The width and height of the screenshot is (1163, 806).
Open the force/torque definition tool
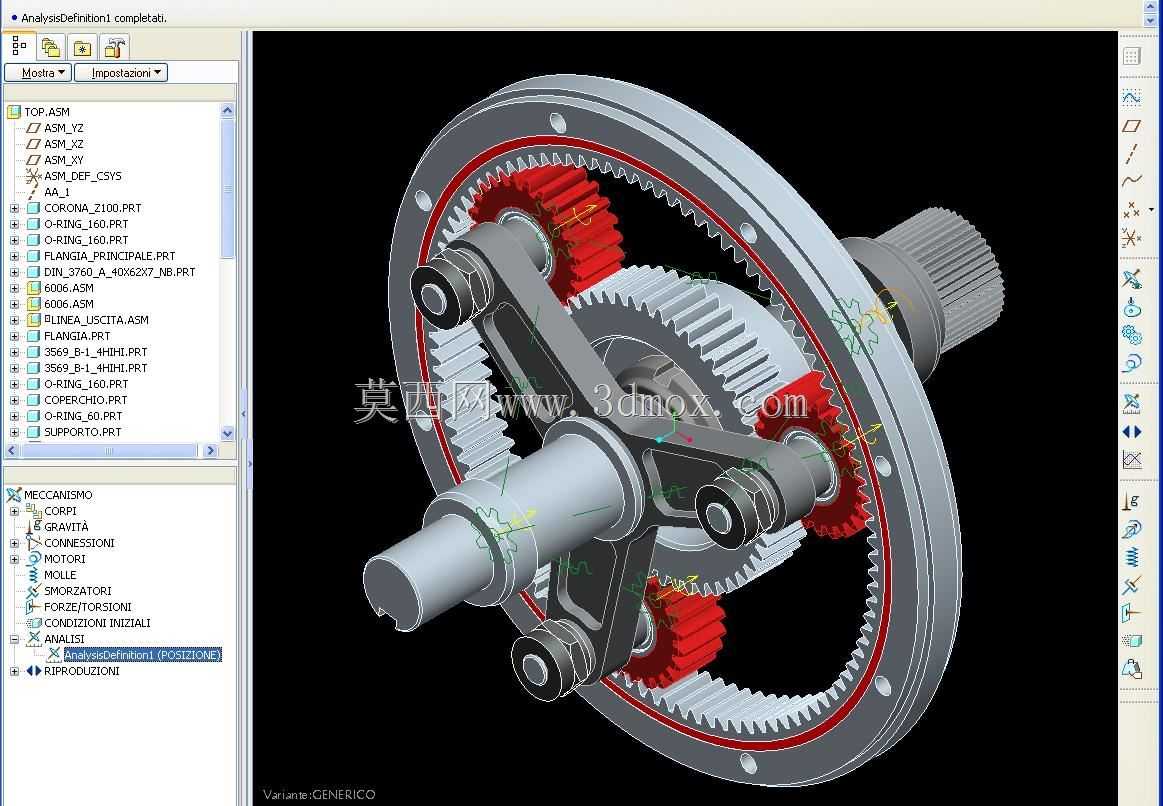(x=1131, y=613)
